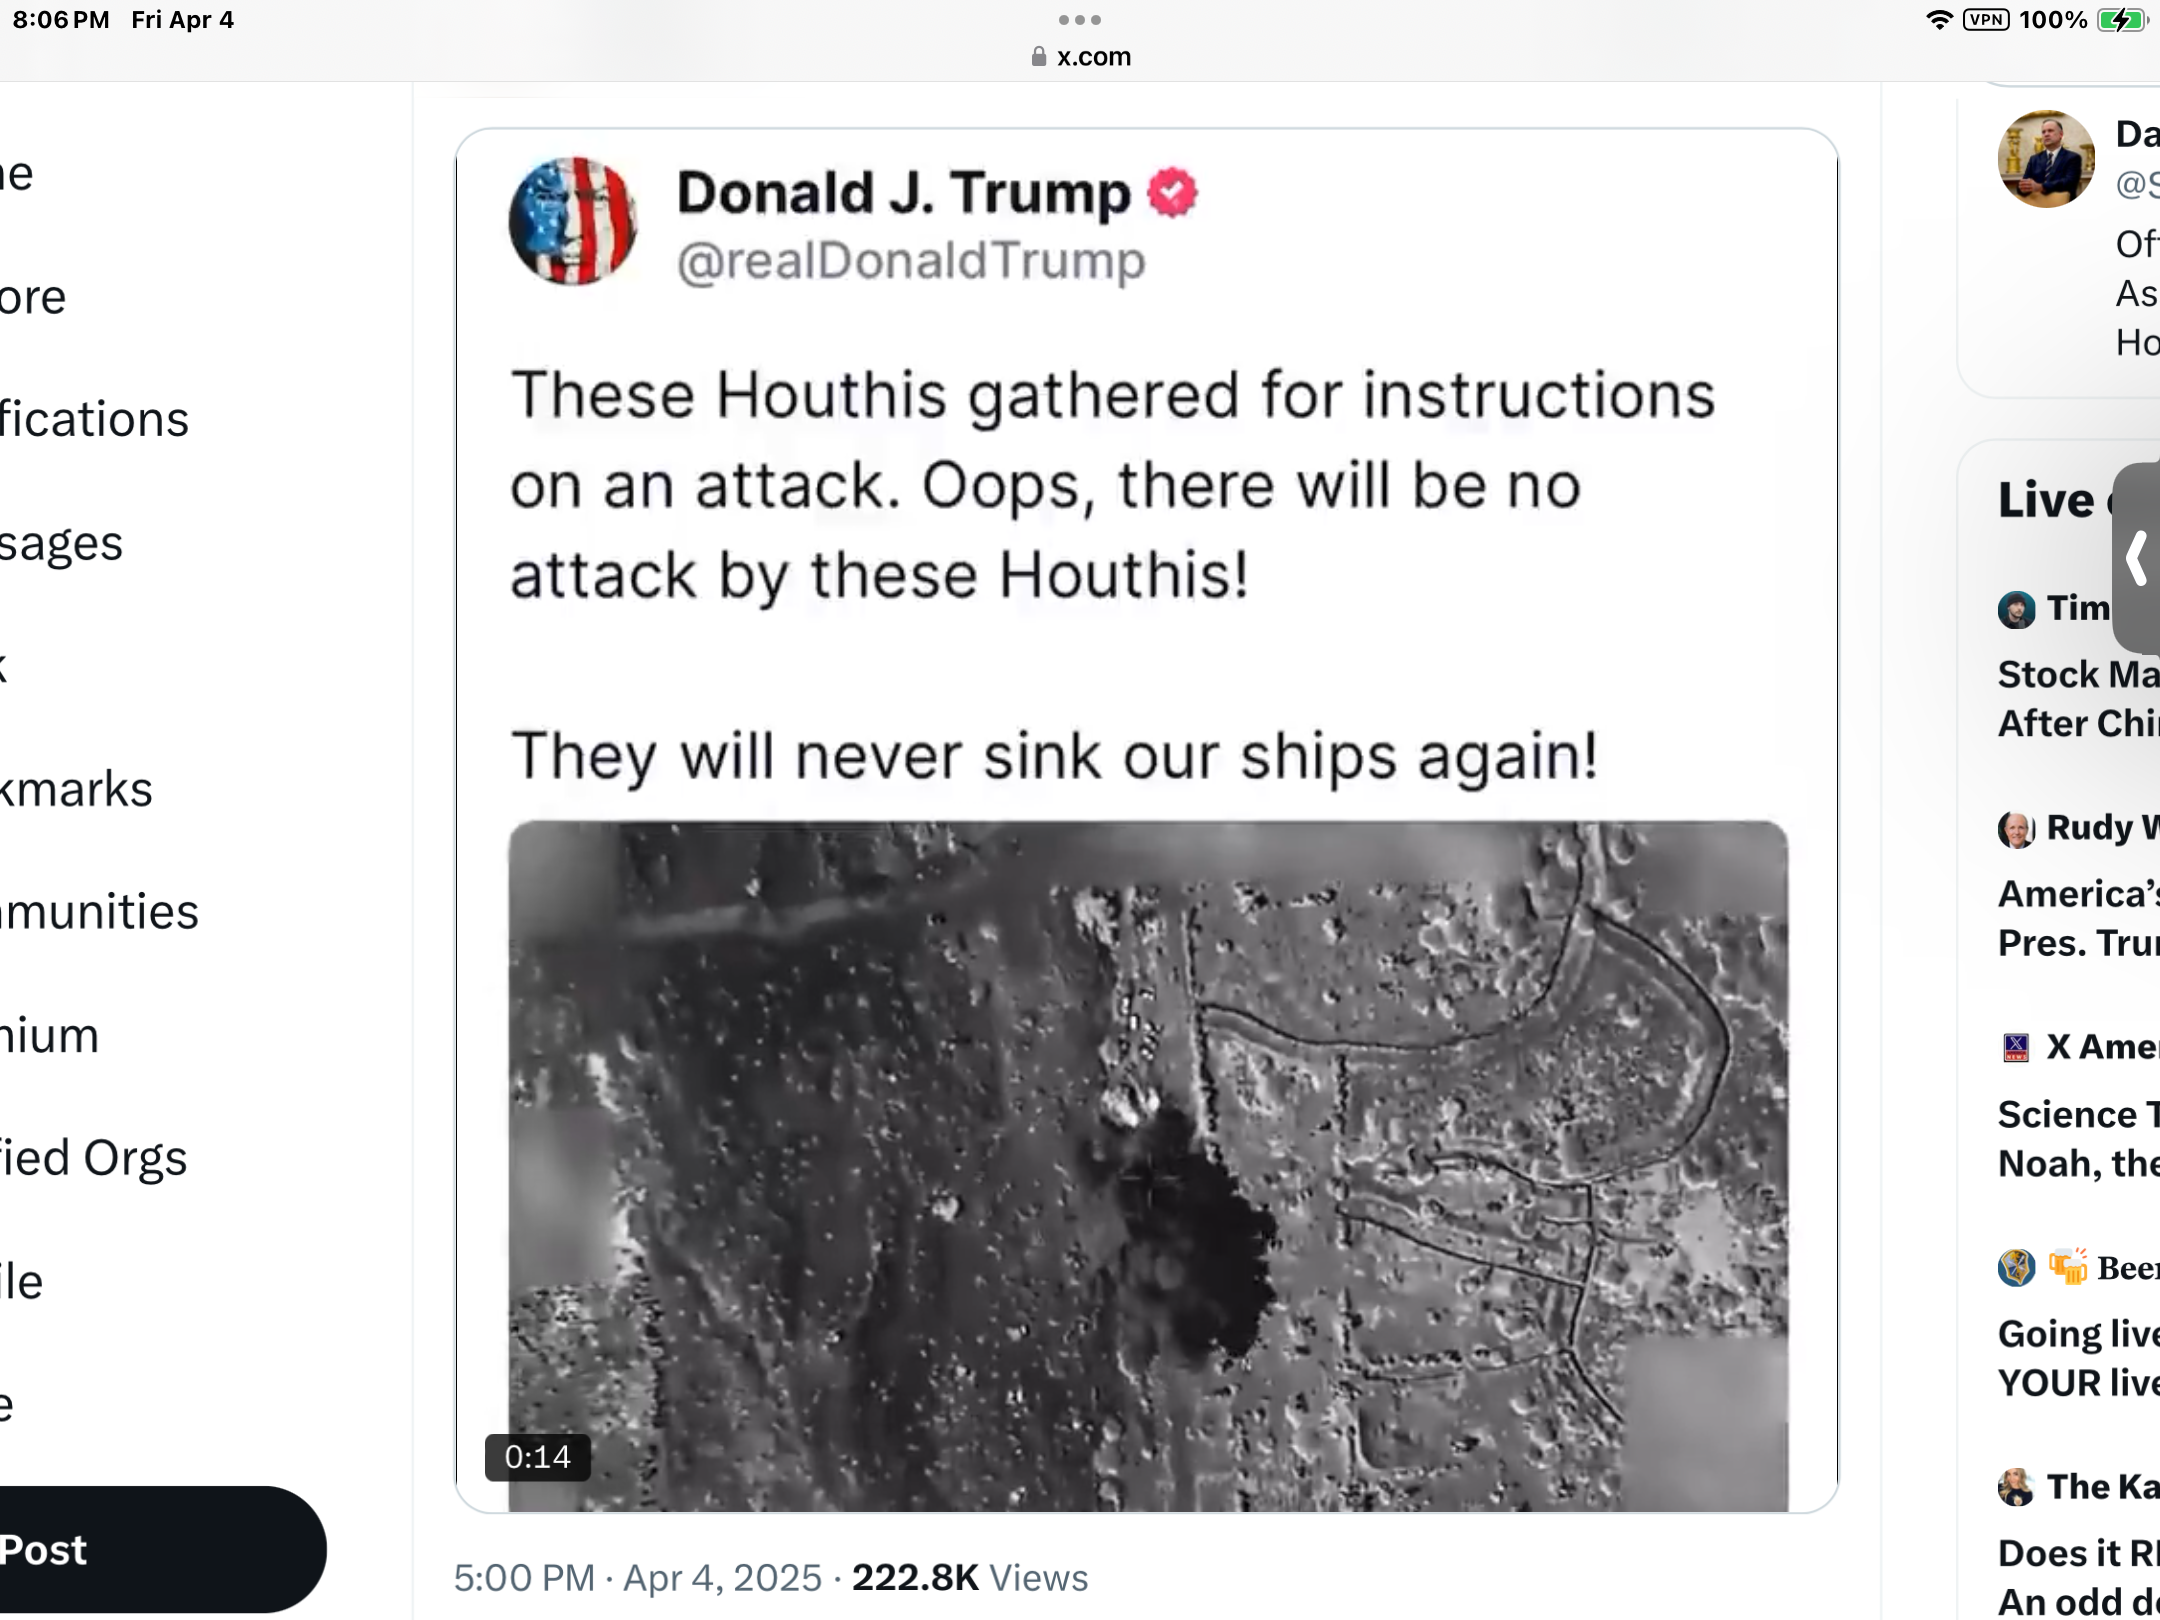
Task: Click the Rudy avatar in Live list
Action: pos(2016,829)
